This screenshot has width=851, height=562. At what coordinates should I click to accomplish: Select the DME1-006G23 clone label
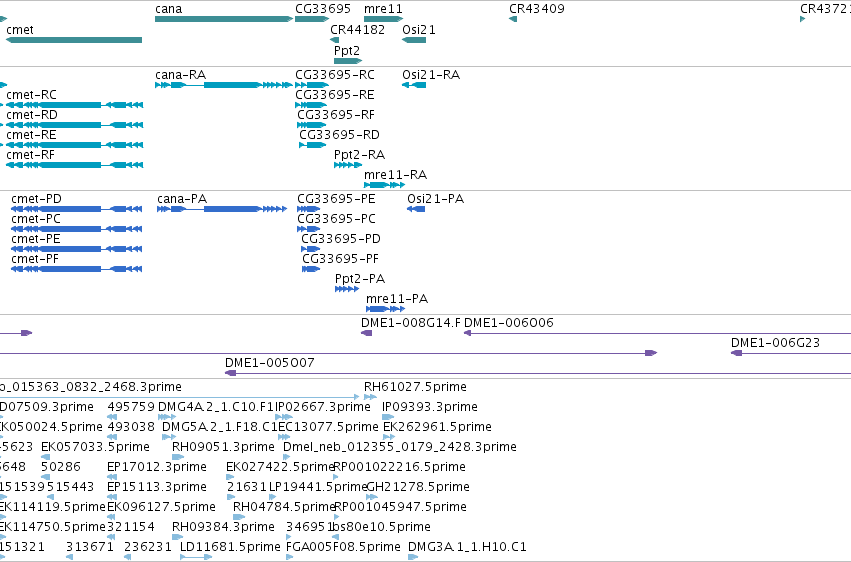(775, 343)
